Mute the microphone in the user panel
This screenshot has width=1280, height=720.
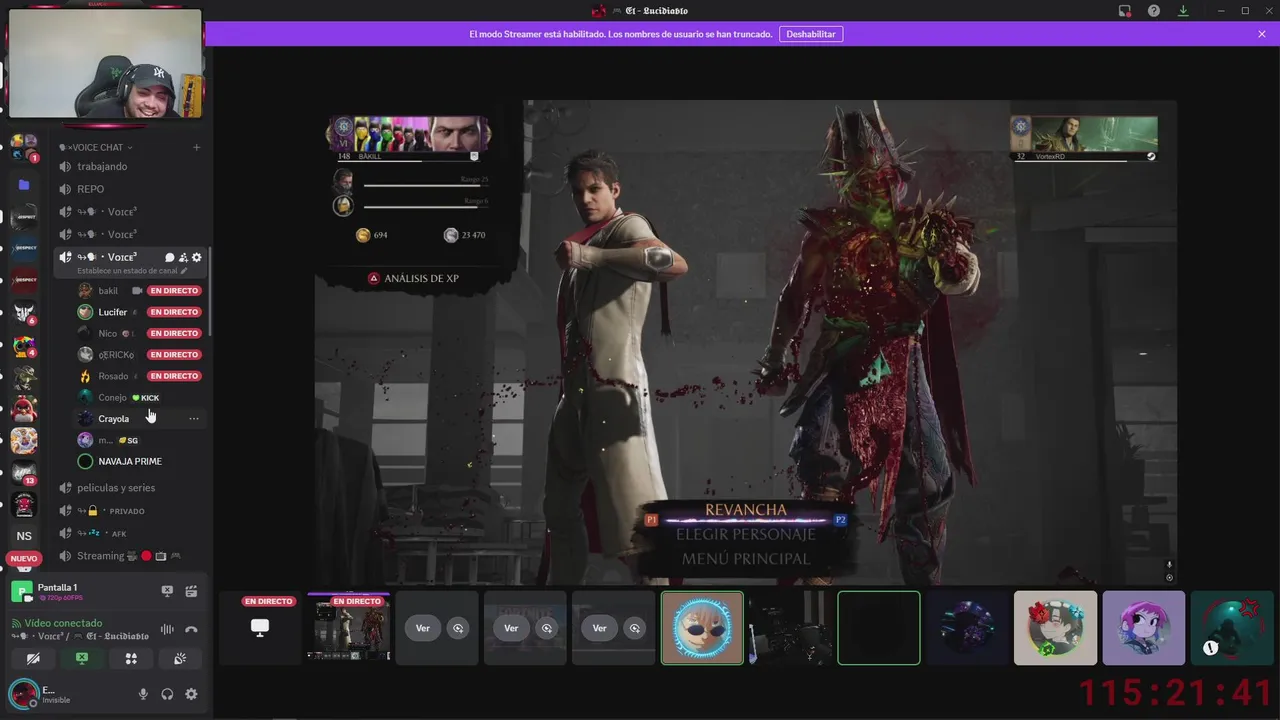143,694
